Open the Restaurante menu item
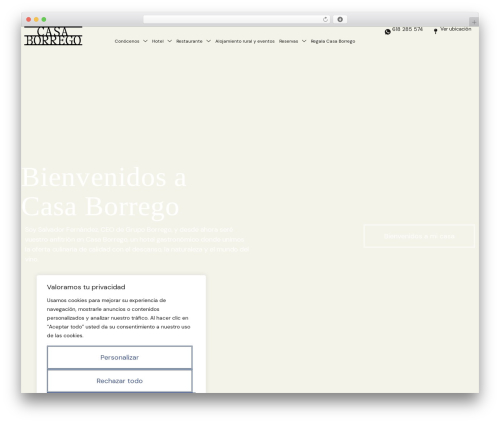The width and height of the screenshot is (500, 423). coord(189,41)
